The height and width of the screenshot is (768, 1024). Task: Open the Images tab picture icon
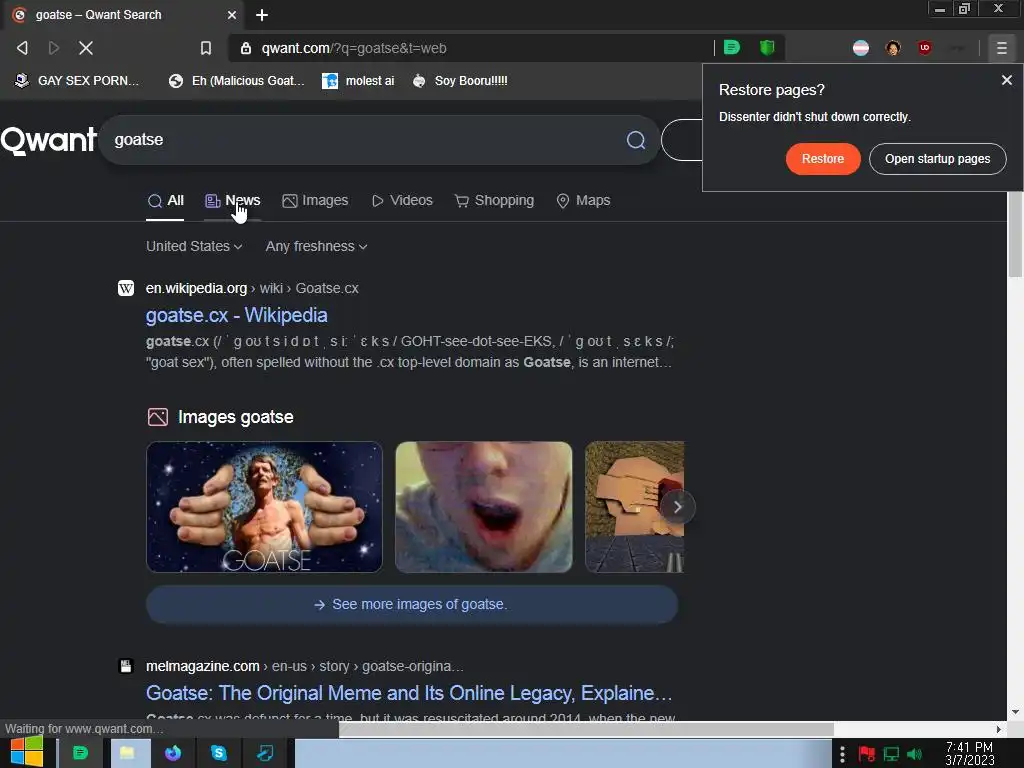290,201
